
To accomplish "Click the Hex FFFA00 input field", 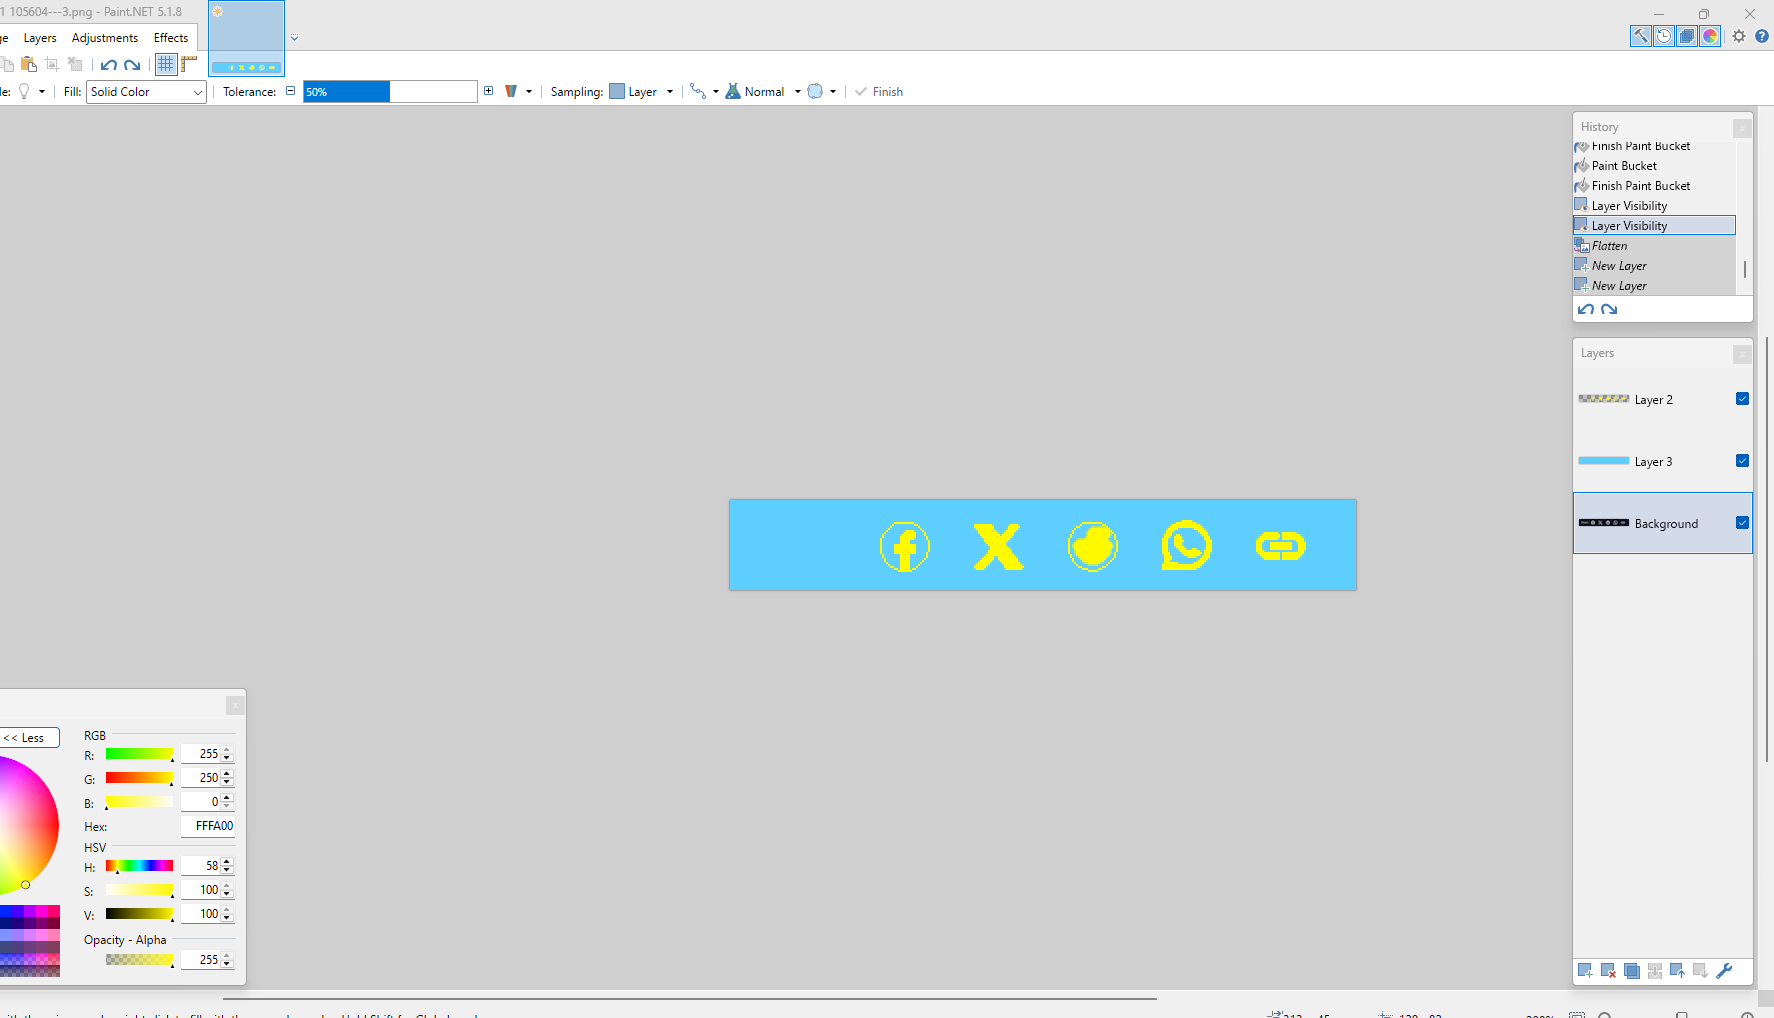I will 208,826.
